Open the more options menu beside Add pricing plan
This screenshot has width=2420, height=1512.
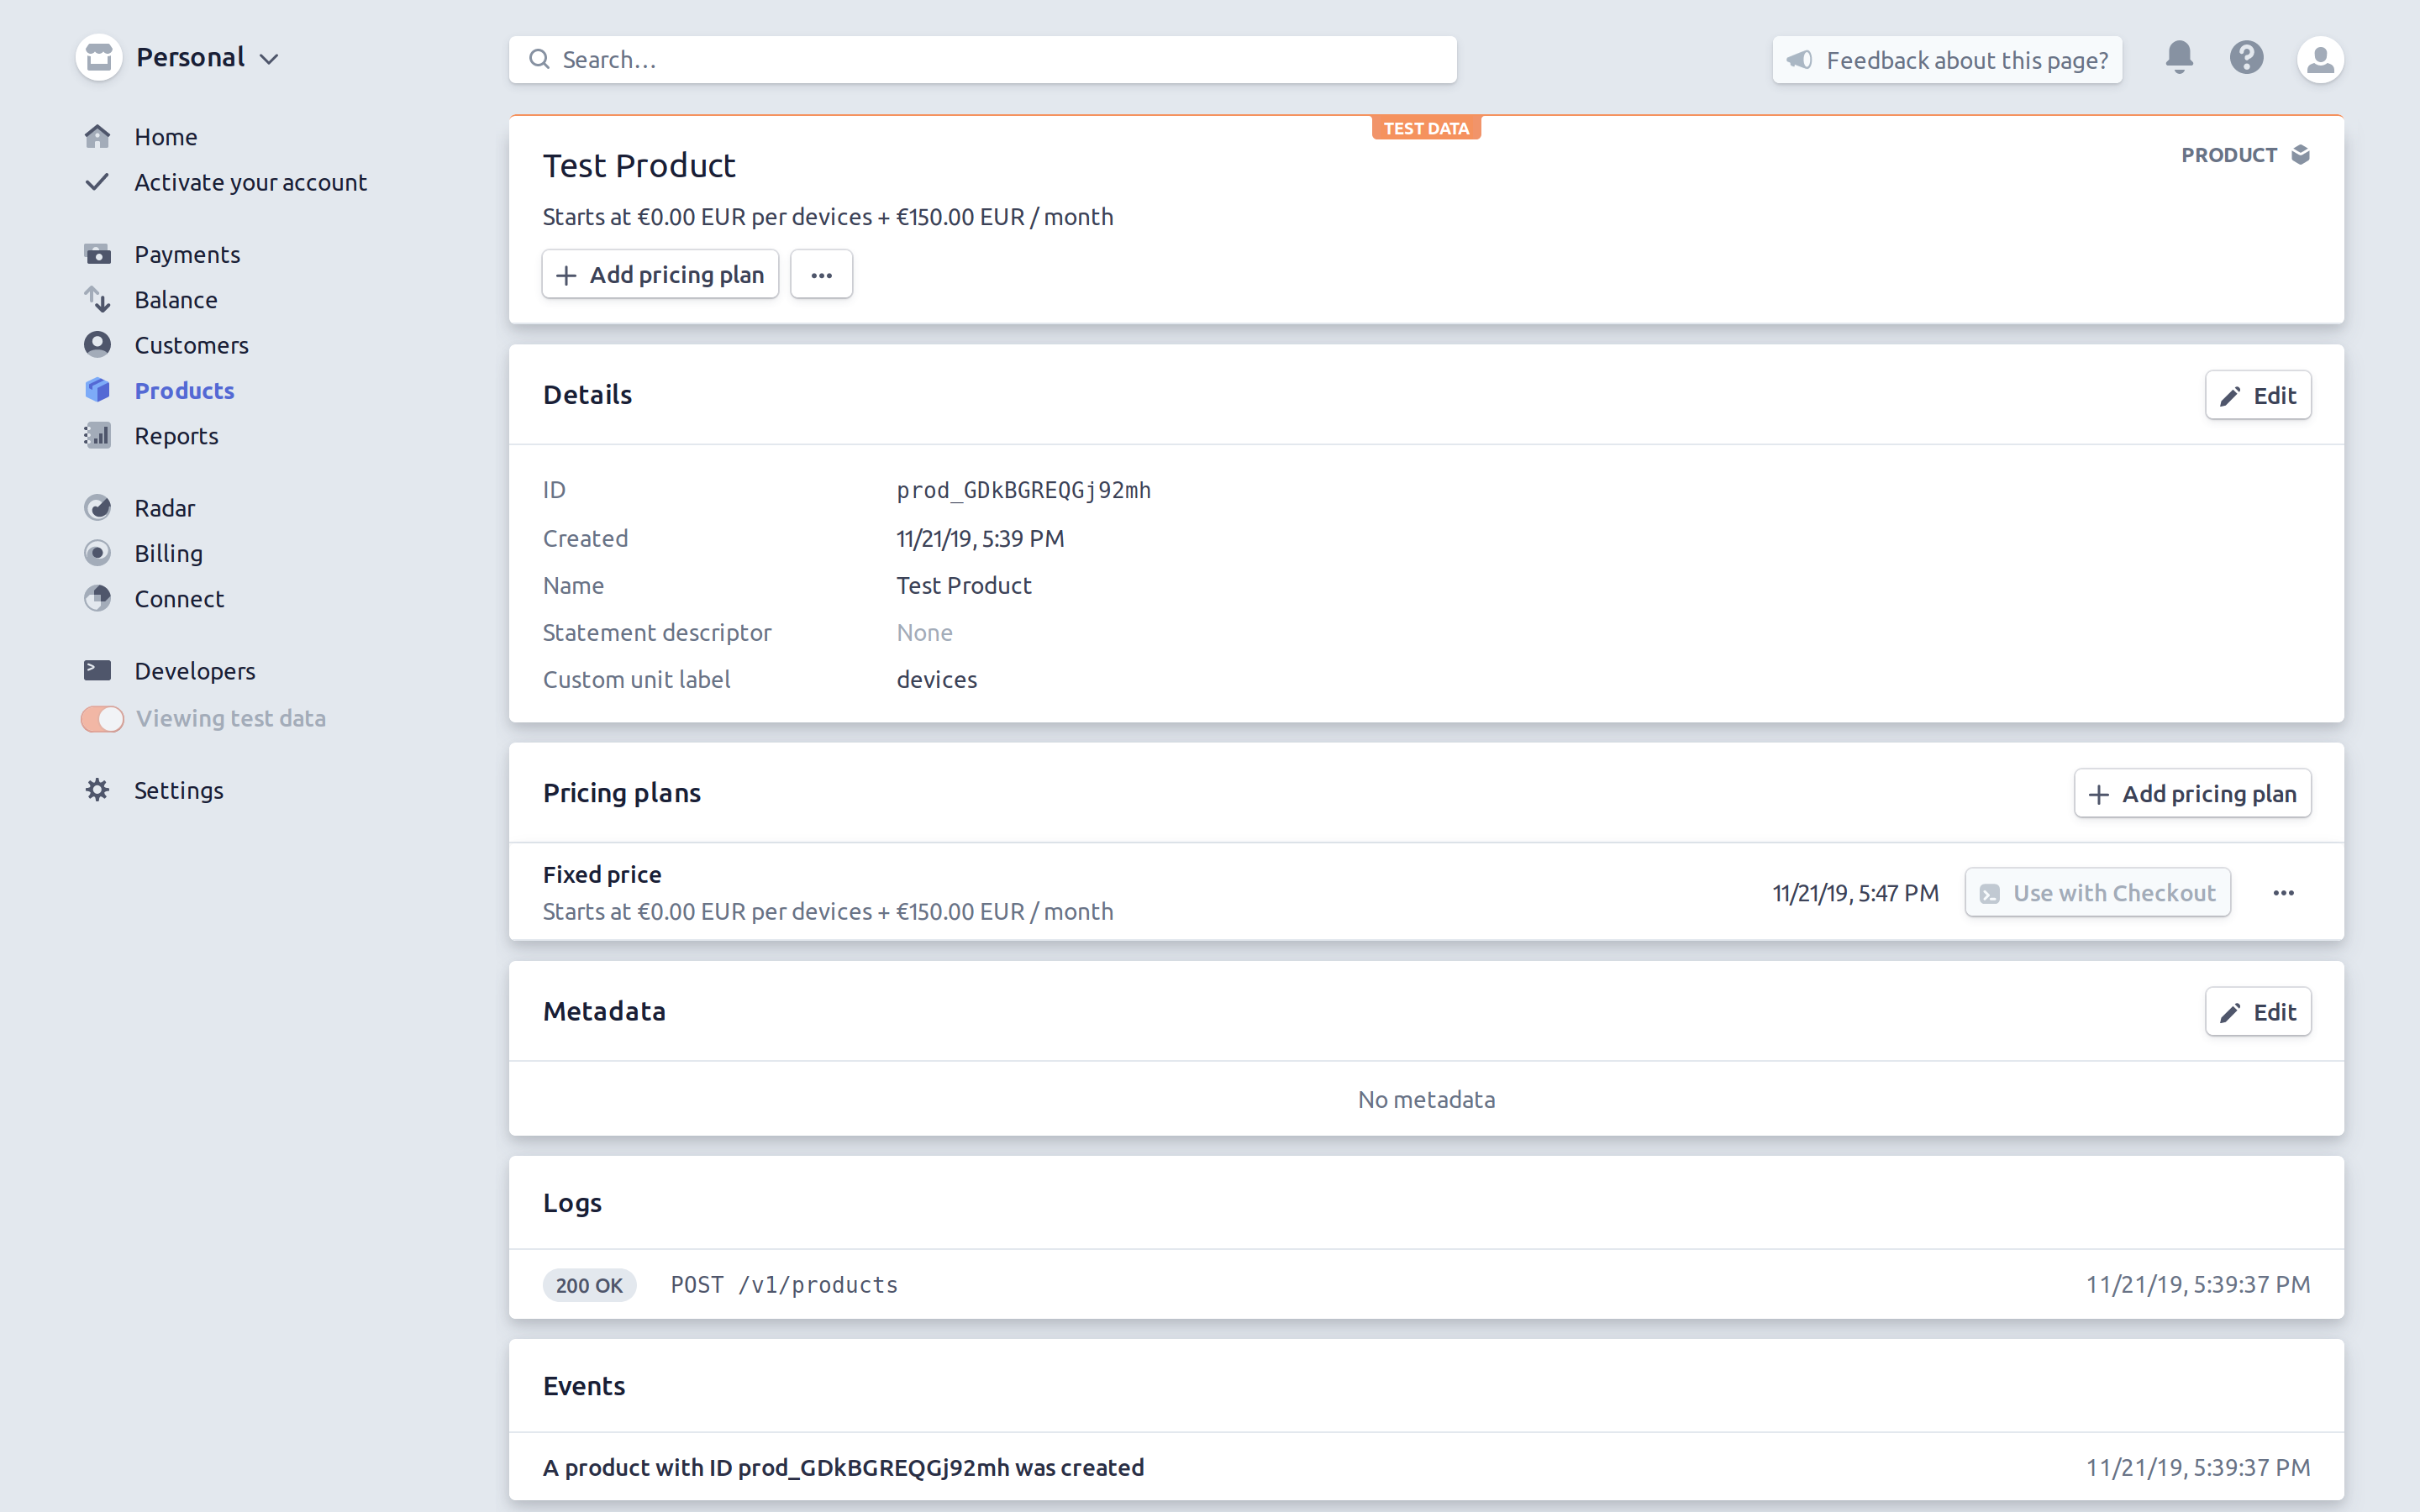click(821, 275)
